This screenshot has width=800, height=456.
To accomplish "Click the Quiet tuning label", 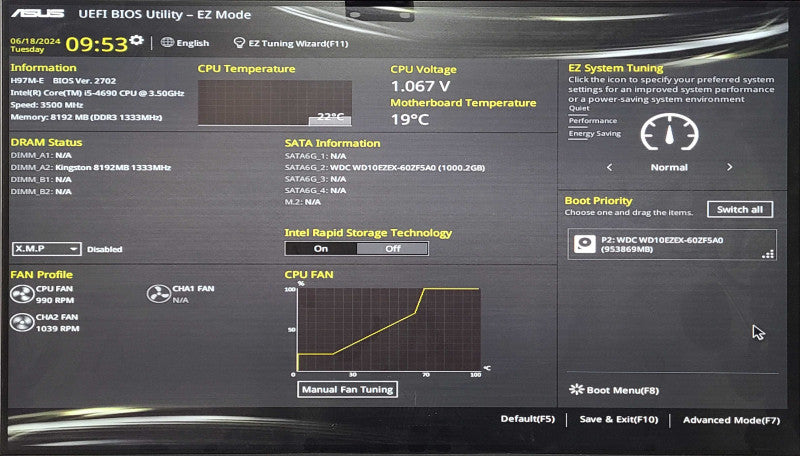I will click(x=579, y=108).
